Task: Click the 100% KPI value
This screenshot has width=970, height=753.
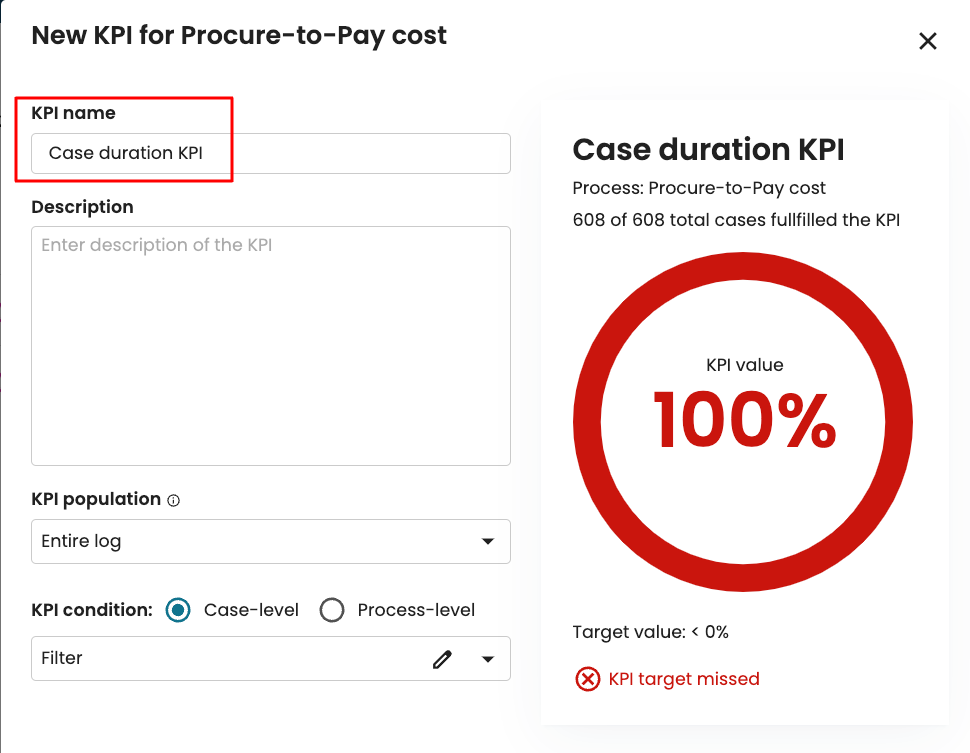Action: click(744, 420)
